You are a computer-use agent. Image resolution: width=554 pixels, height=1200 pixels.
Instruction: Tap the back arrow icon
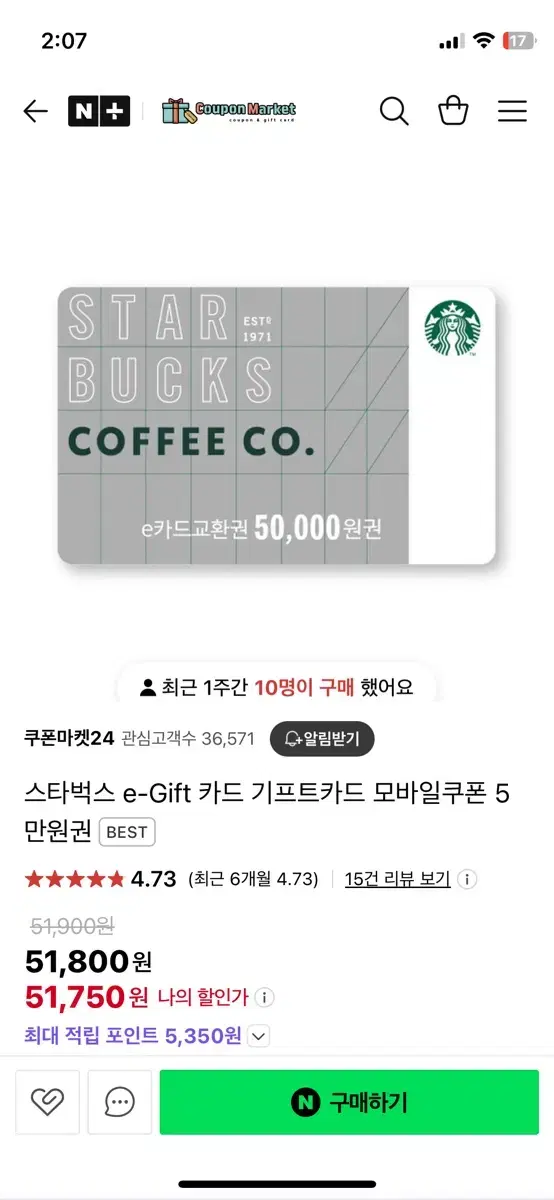tap(35, 111)
